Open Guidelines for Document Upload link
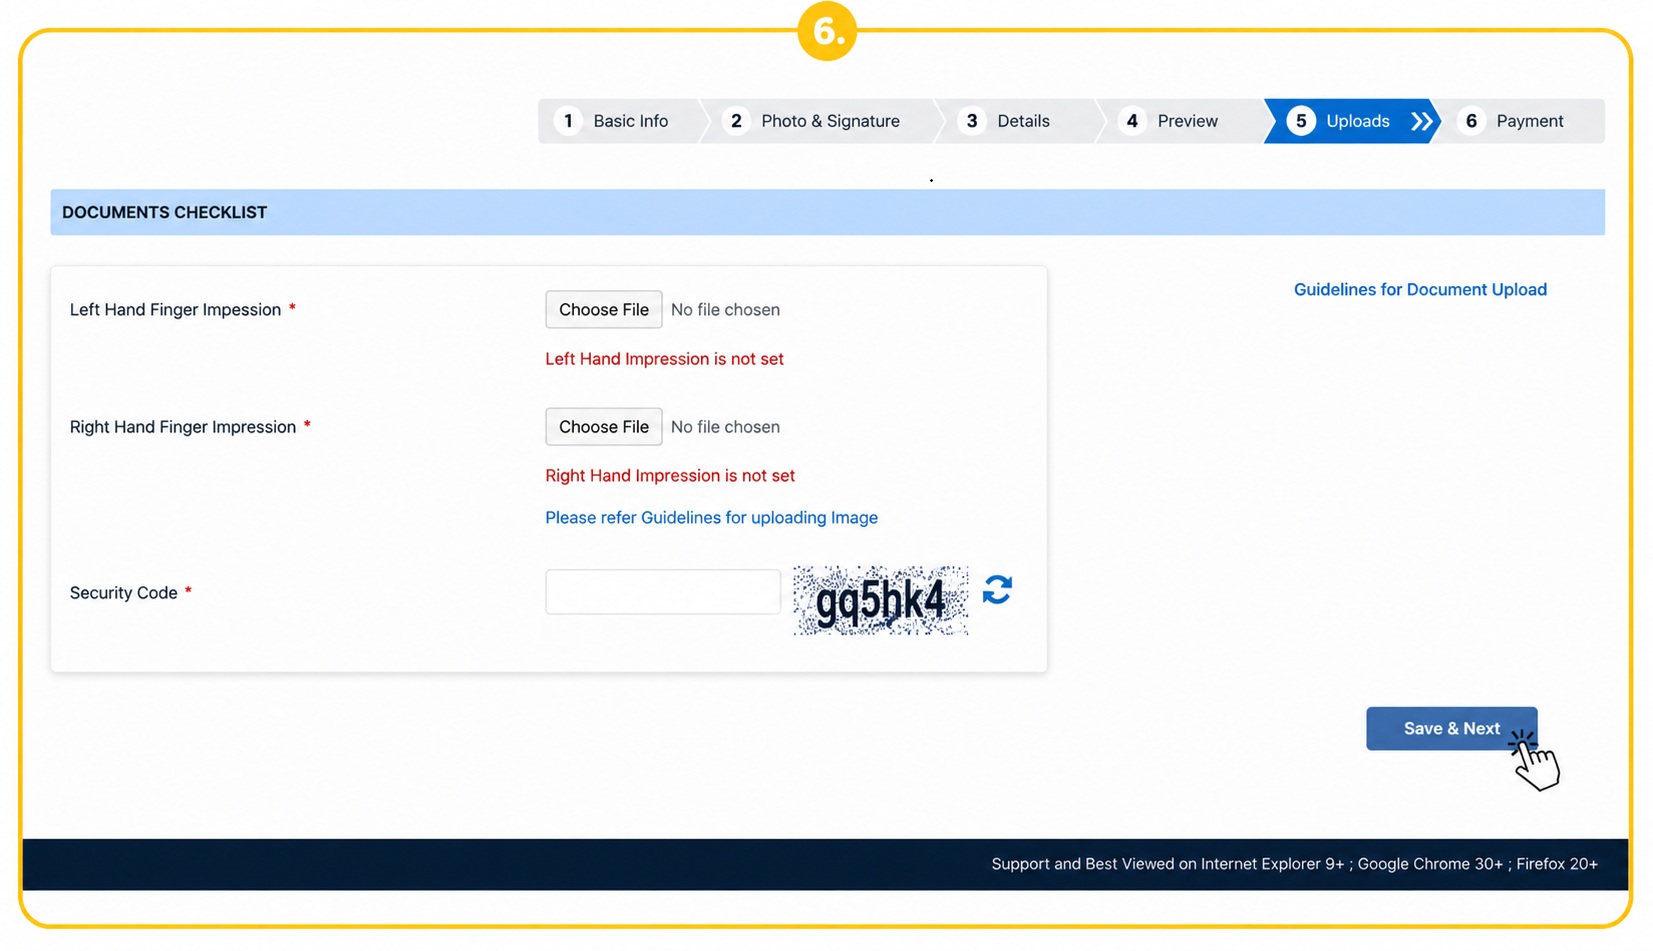 click(x=1420, y=289)
